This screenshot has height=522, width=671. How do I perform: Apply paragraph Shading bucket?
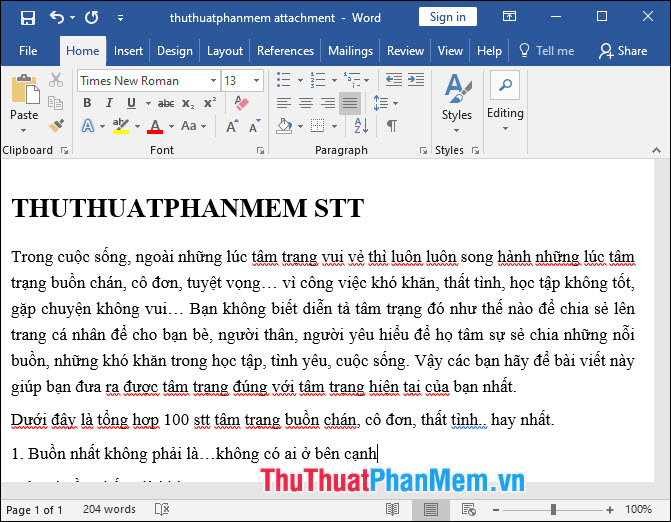click(x=285, y=126)
